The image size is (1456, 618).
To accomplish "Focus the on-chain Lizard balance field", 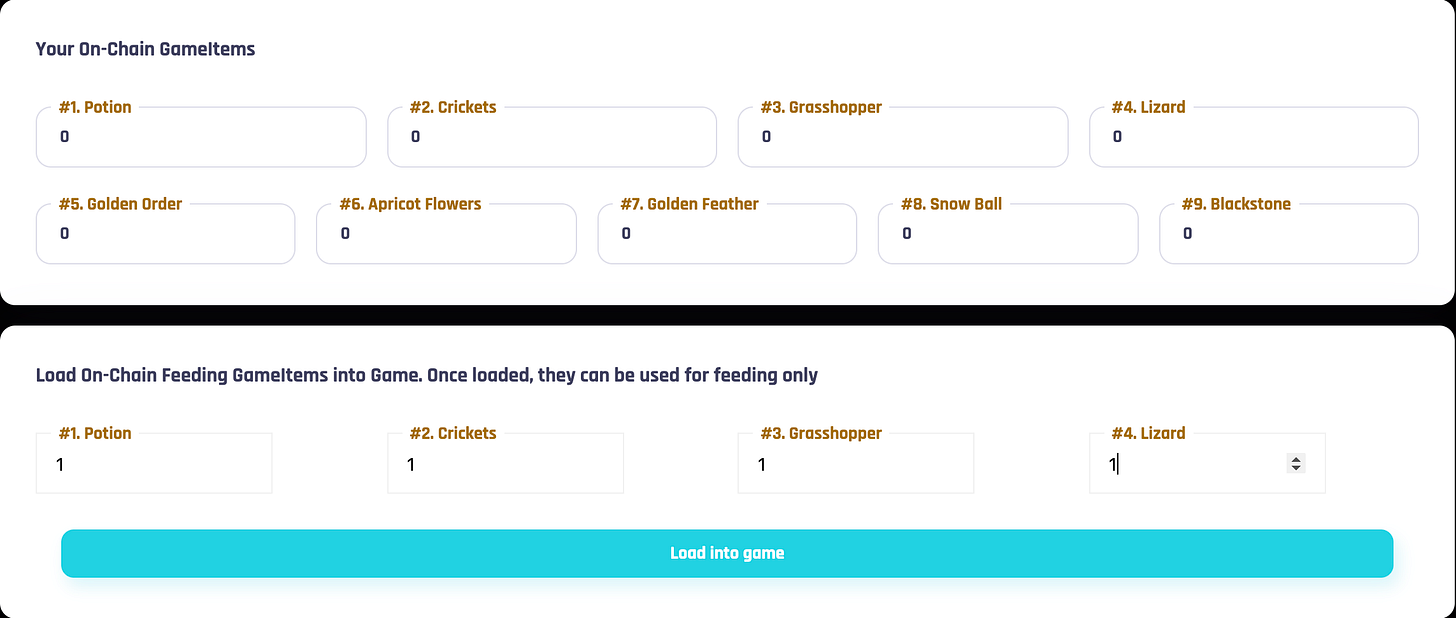I will [1253, 138].
